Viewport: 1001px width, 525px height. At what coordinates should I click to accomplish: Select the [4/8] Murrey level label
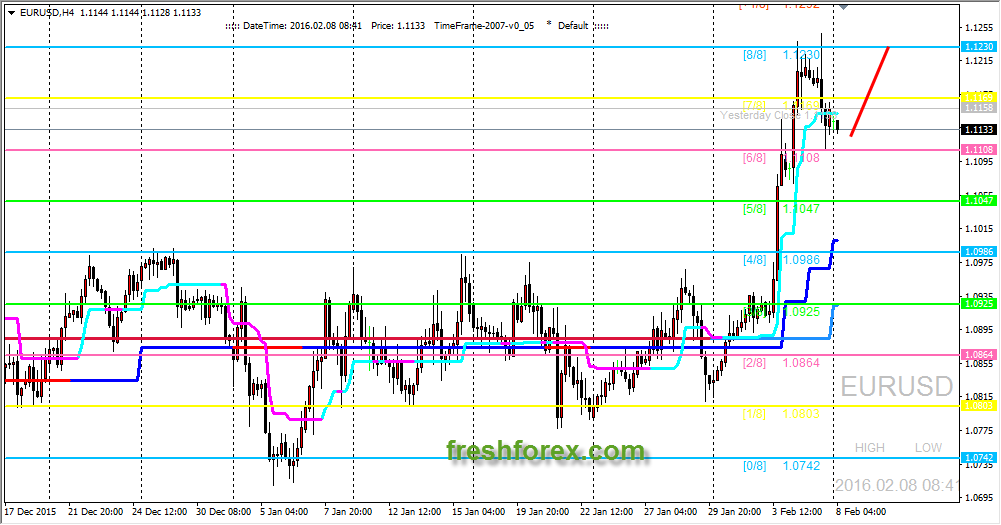point(754,259)
